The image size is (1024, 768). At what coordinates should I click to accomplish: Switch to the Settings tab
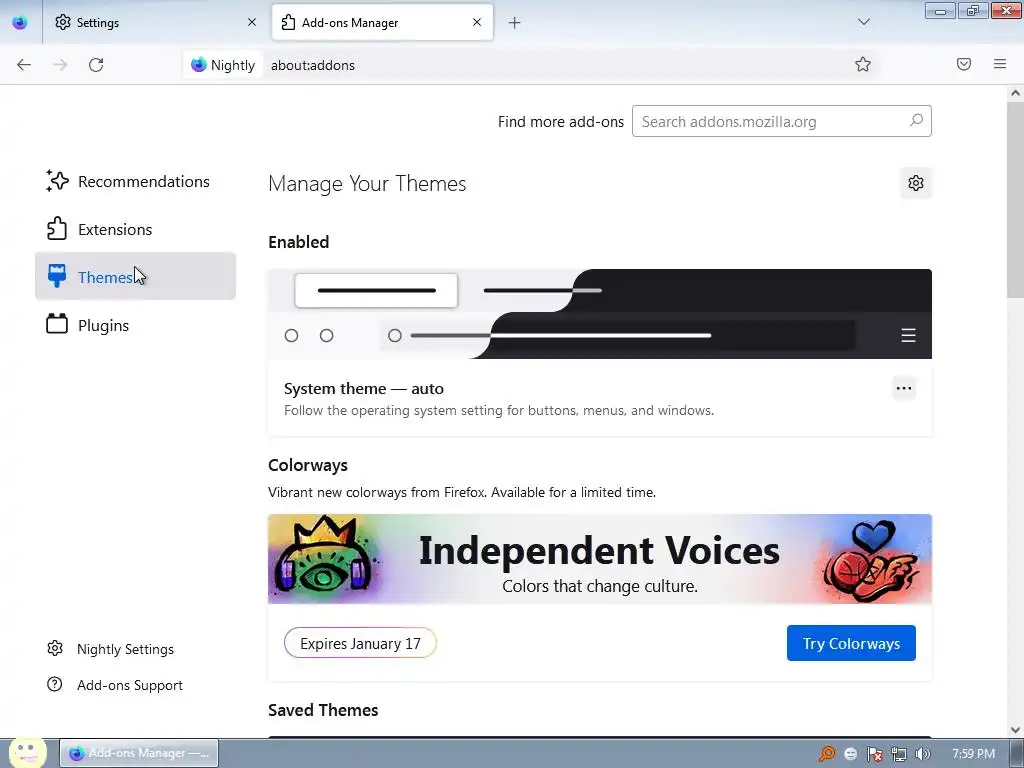(x=155, y=23)
